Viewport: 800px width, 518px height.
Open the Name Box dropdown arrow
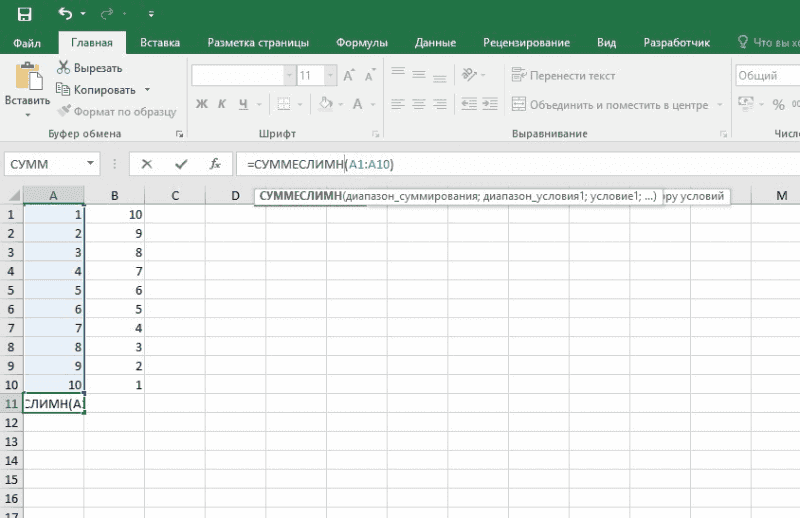click(91, 164)
